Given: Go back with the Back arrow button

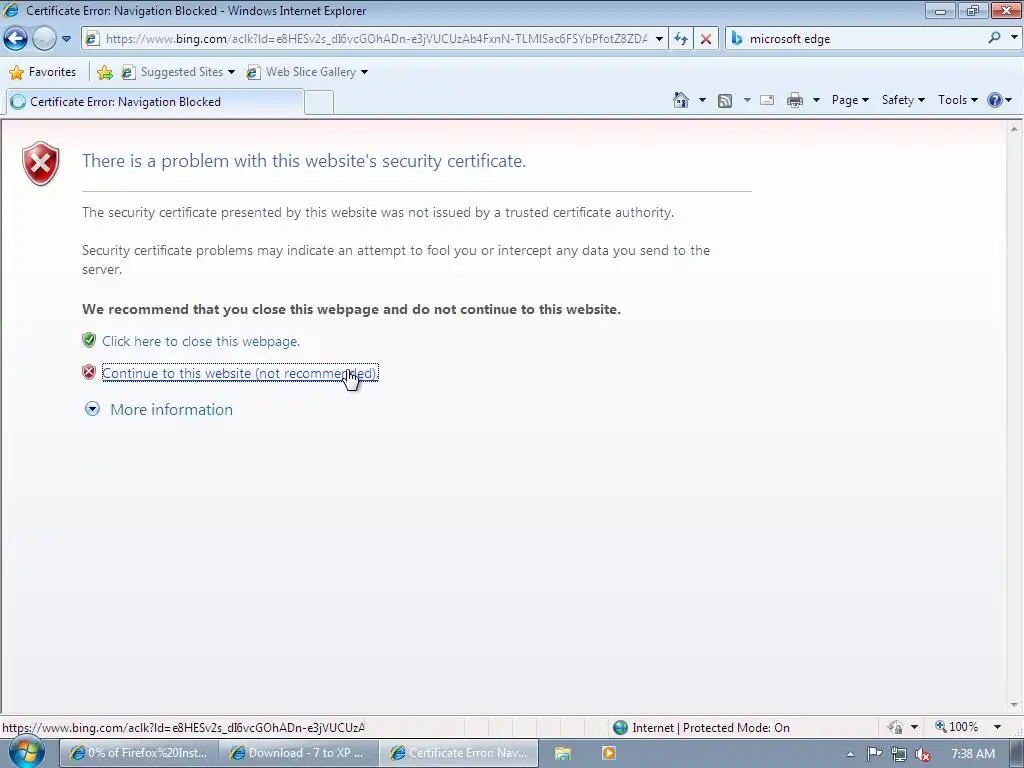Looking at the screenshot, I should pos(16,39).
